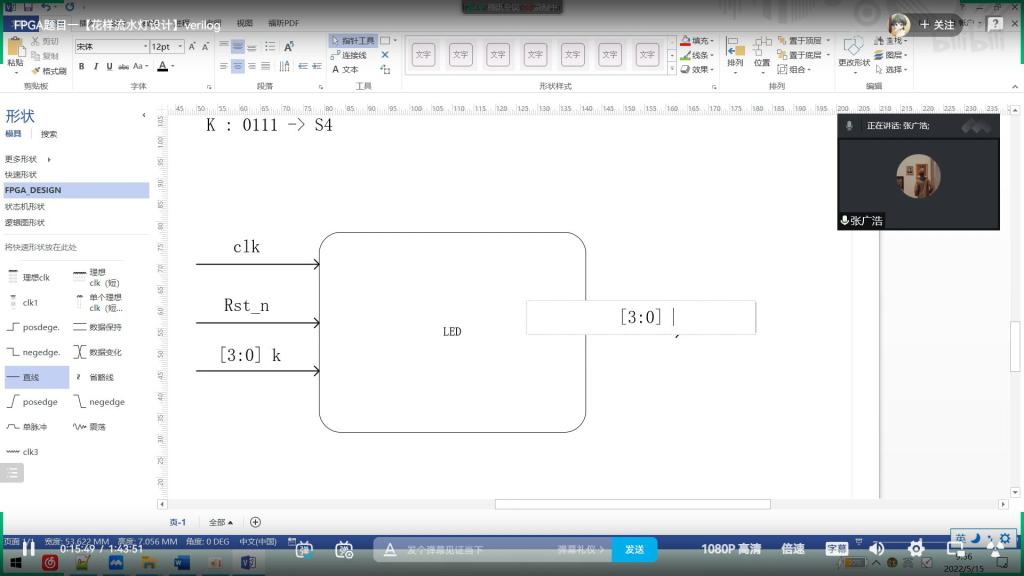Click the Send danmaku button
1024x576 pixels.
pos(634,549)
